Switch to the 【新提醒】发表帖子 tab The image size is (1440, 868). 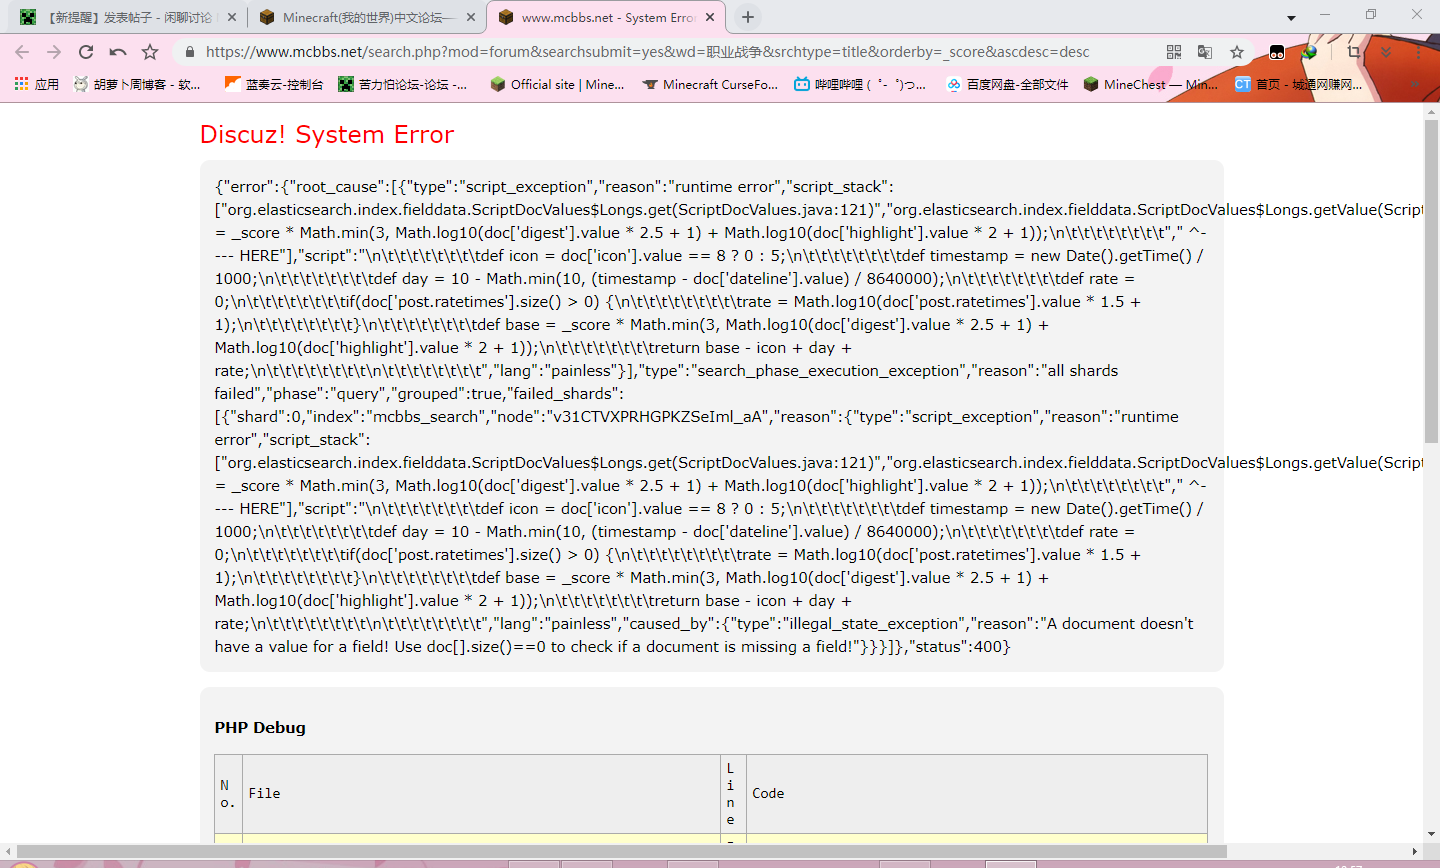click(129, 17)
